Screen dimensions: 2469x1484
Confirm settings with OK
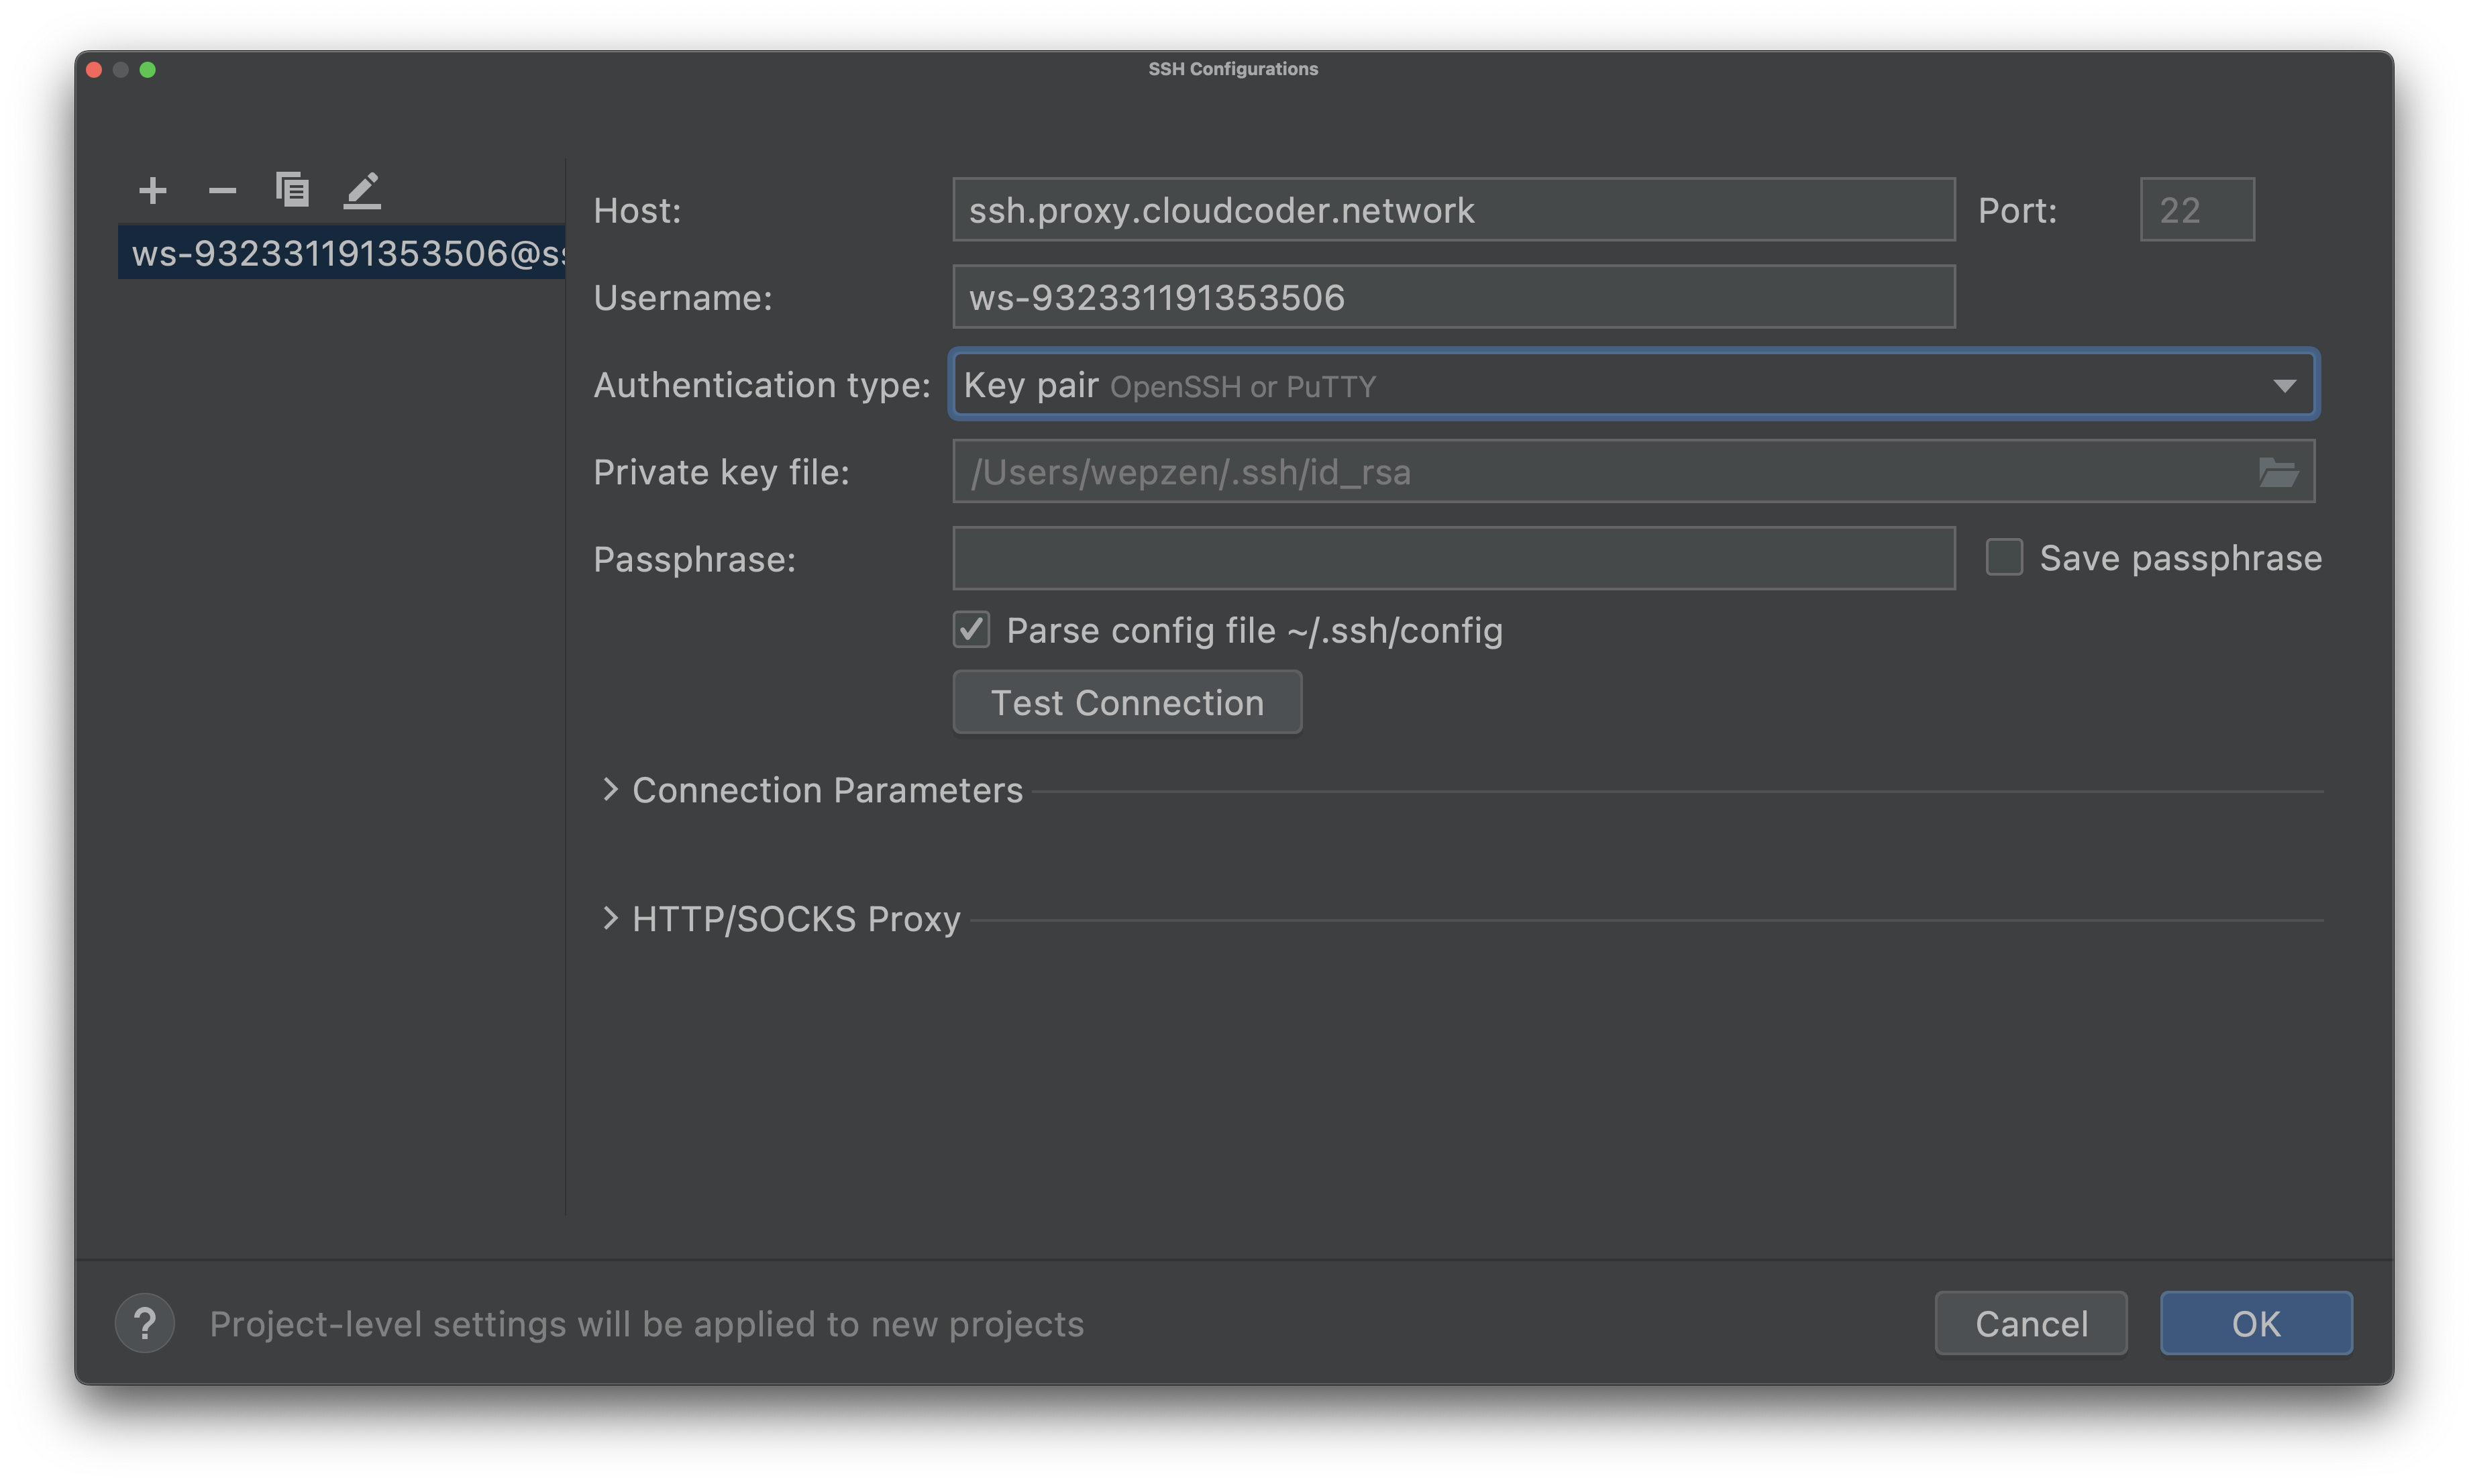2256,1323
